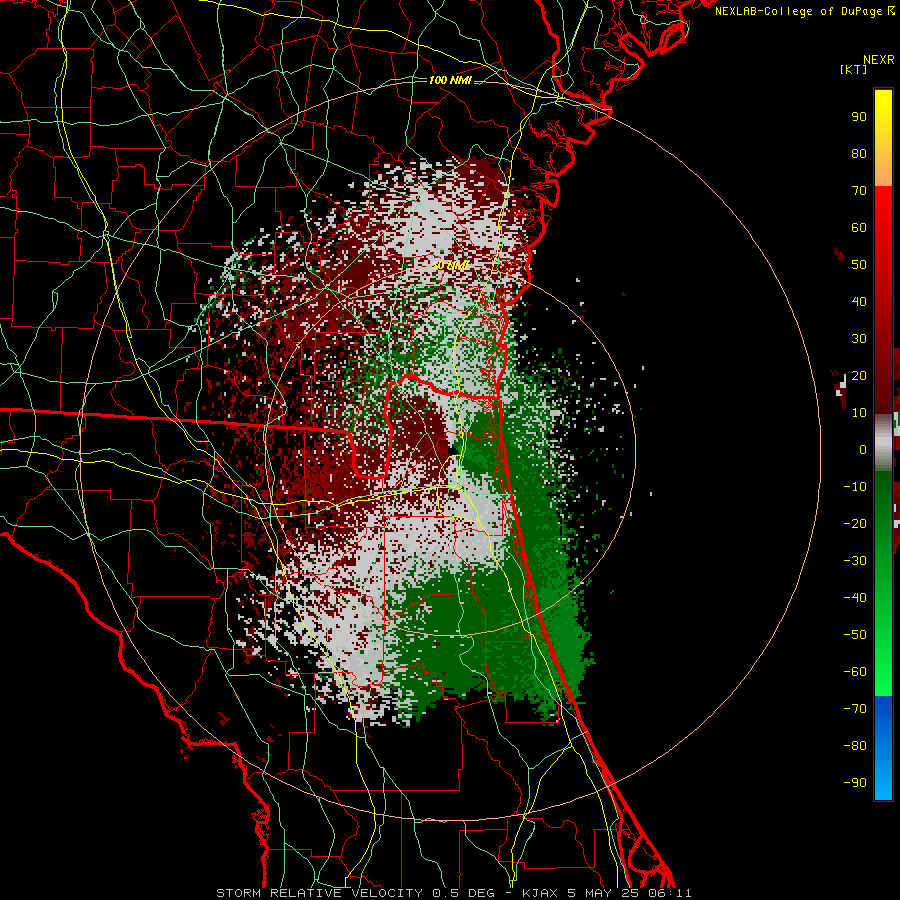Viewport: 900px width, 900px height.
Task: Select the 40 value on velocity scale
Action: click(x=859, y=302)
